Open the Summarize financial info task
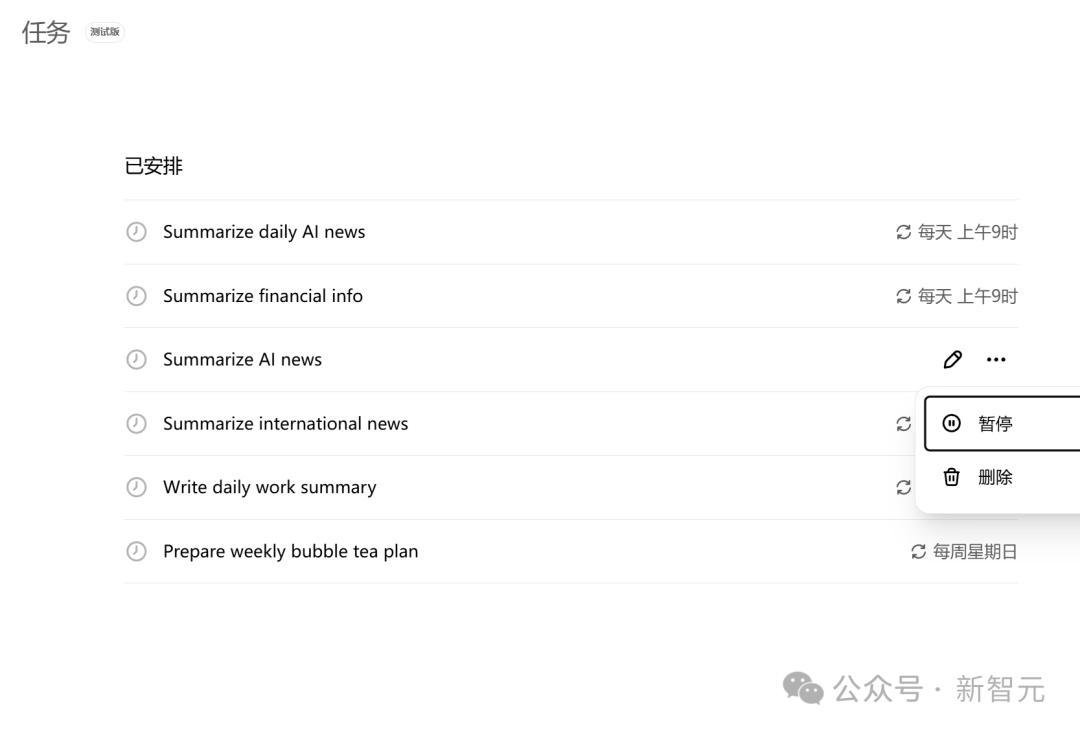The height and width of the screenshot is (733, 1080). click(263, 296)
